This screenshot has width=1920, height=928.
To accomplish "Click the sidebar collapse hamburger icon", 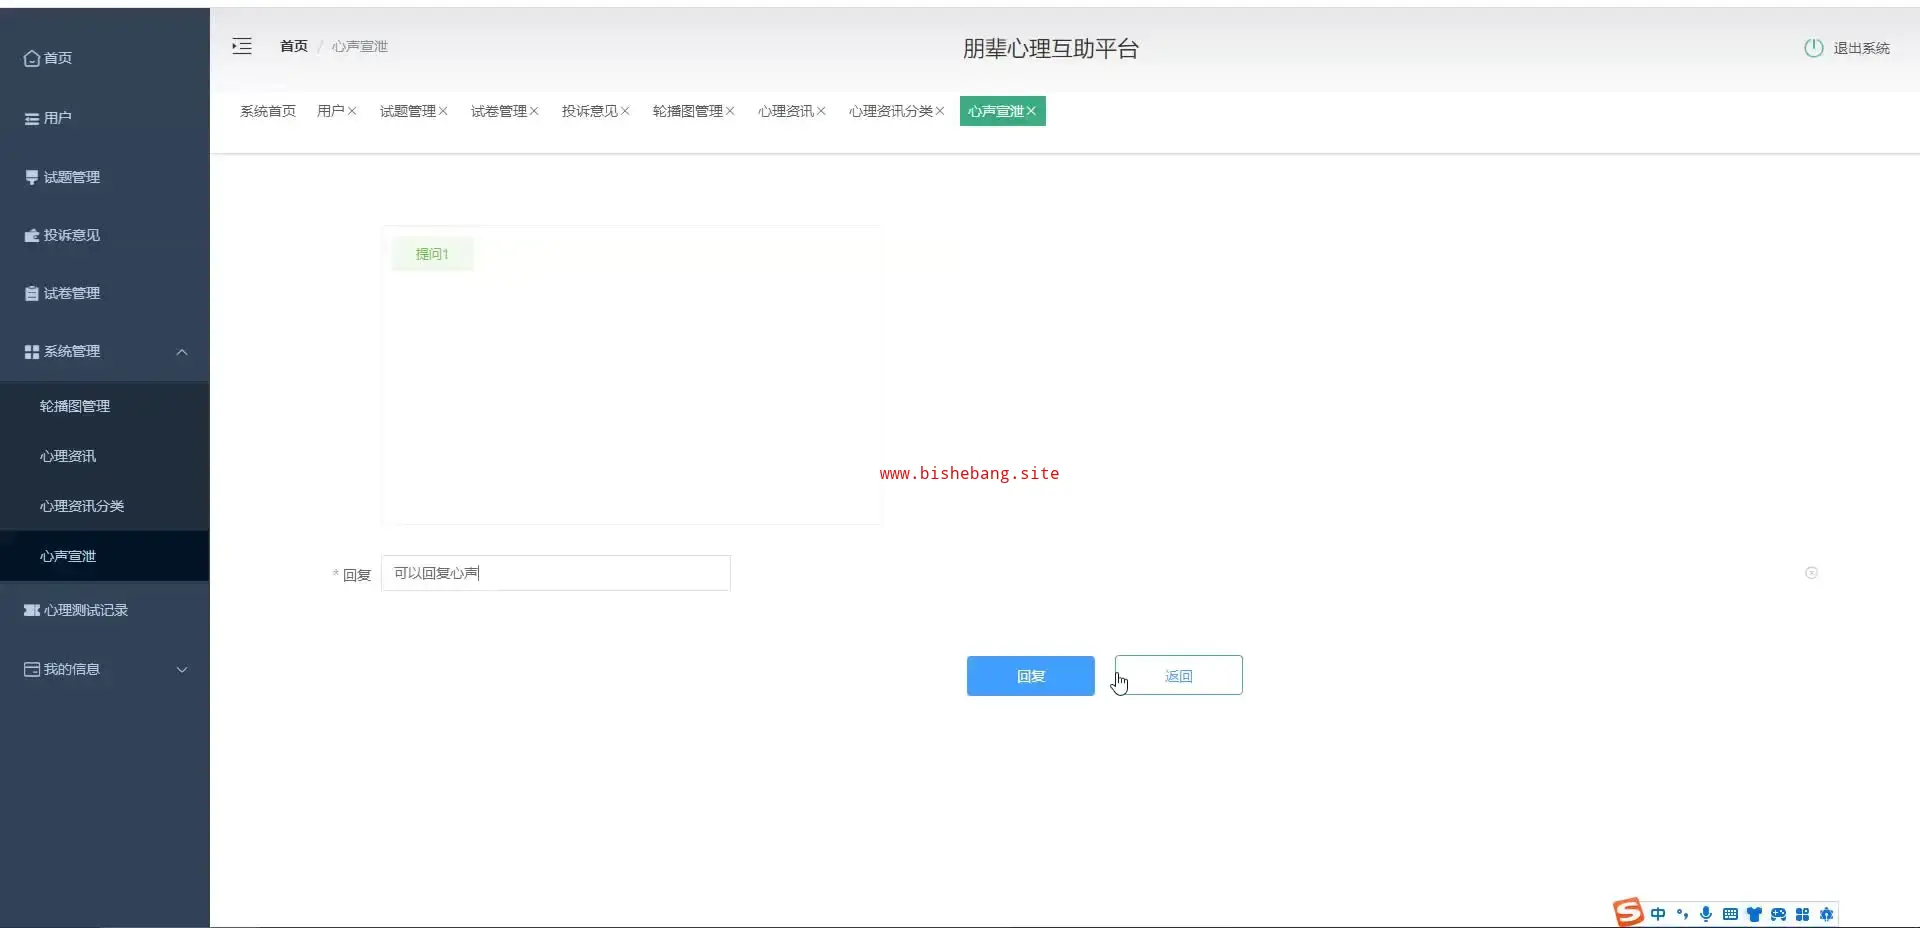I will pos(242,46).
